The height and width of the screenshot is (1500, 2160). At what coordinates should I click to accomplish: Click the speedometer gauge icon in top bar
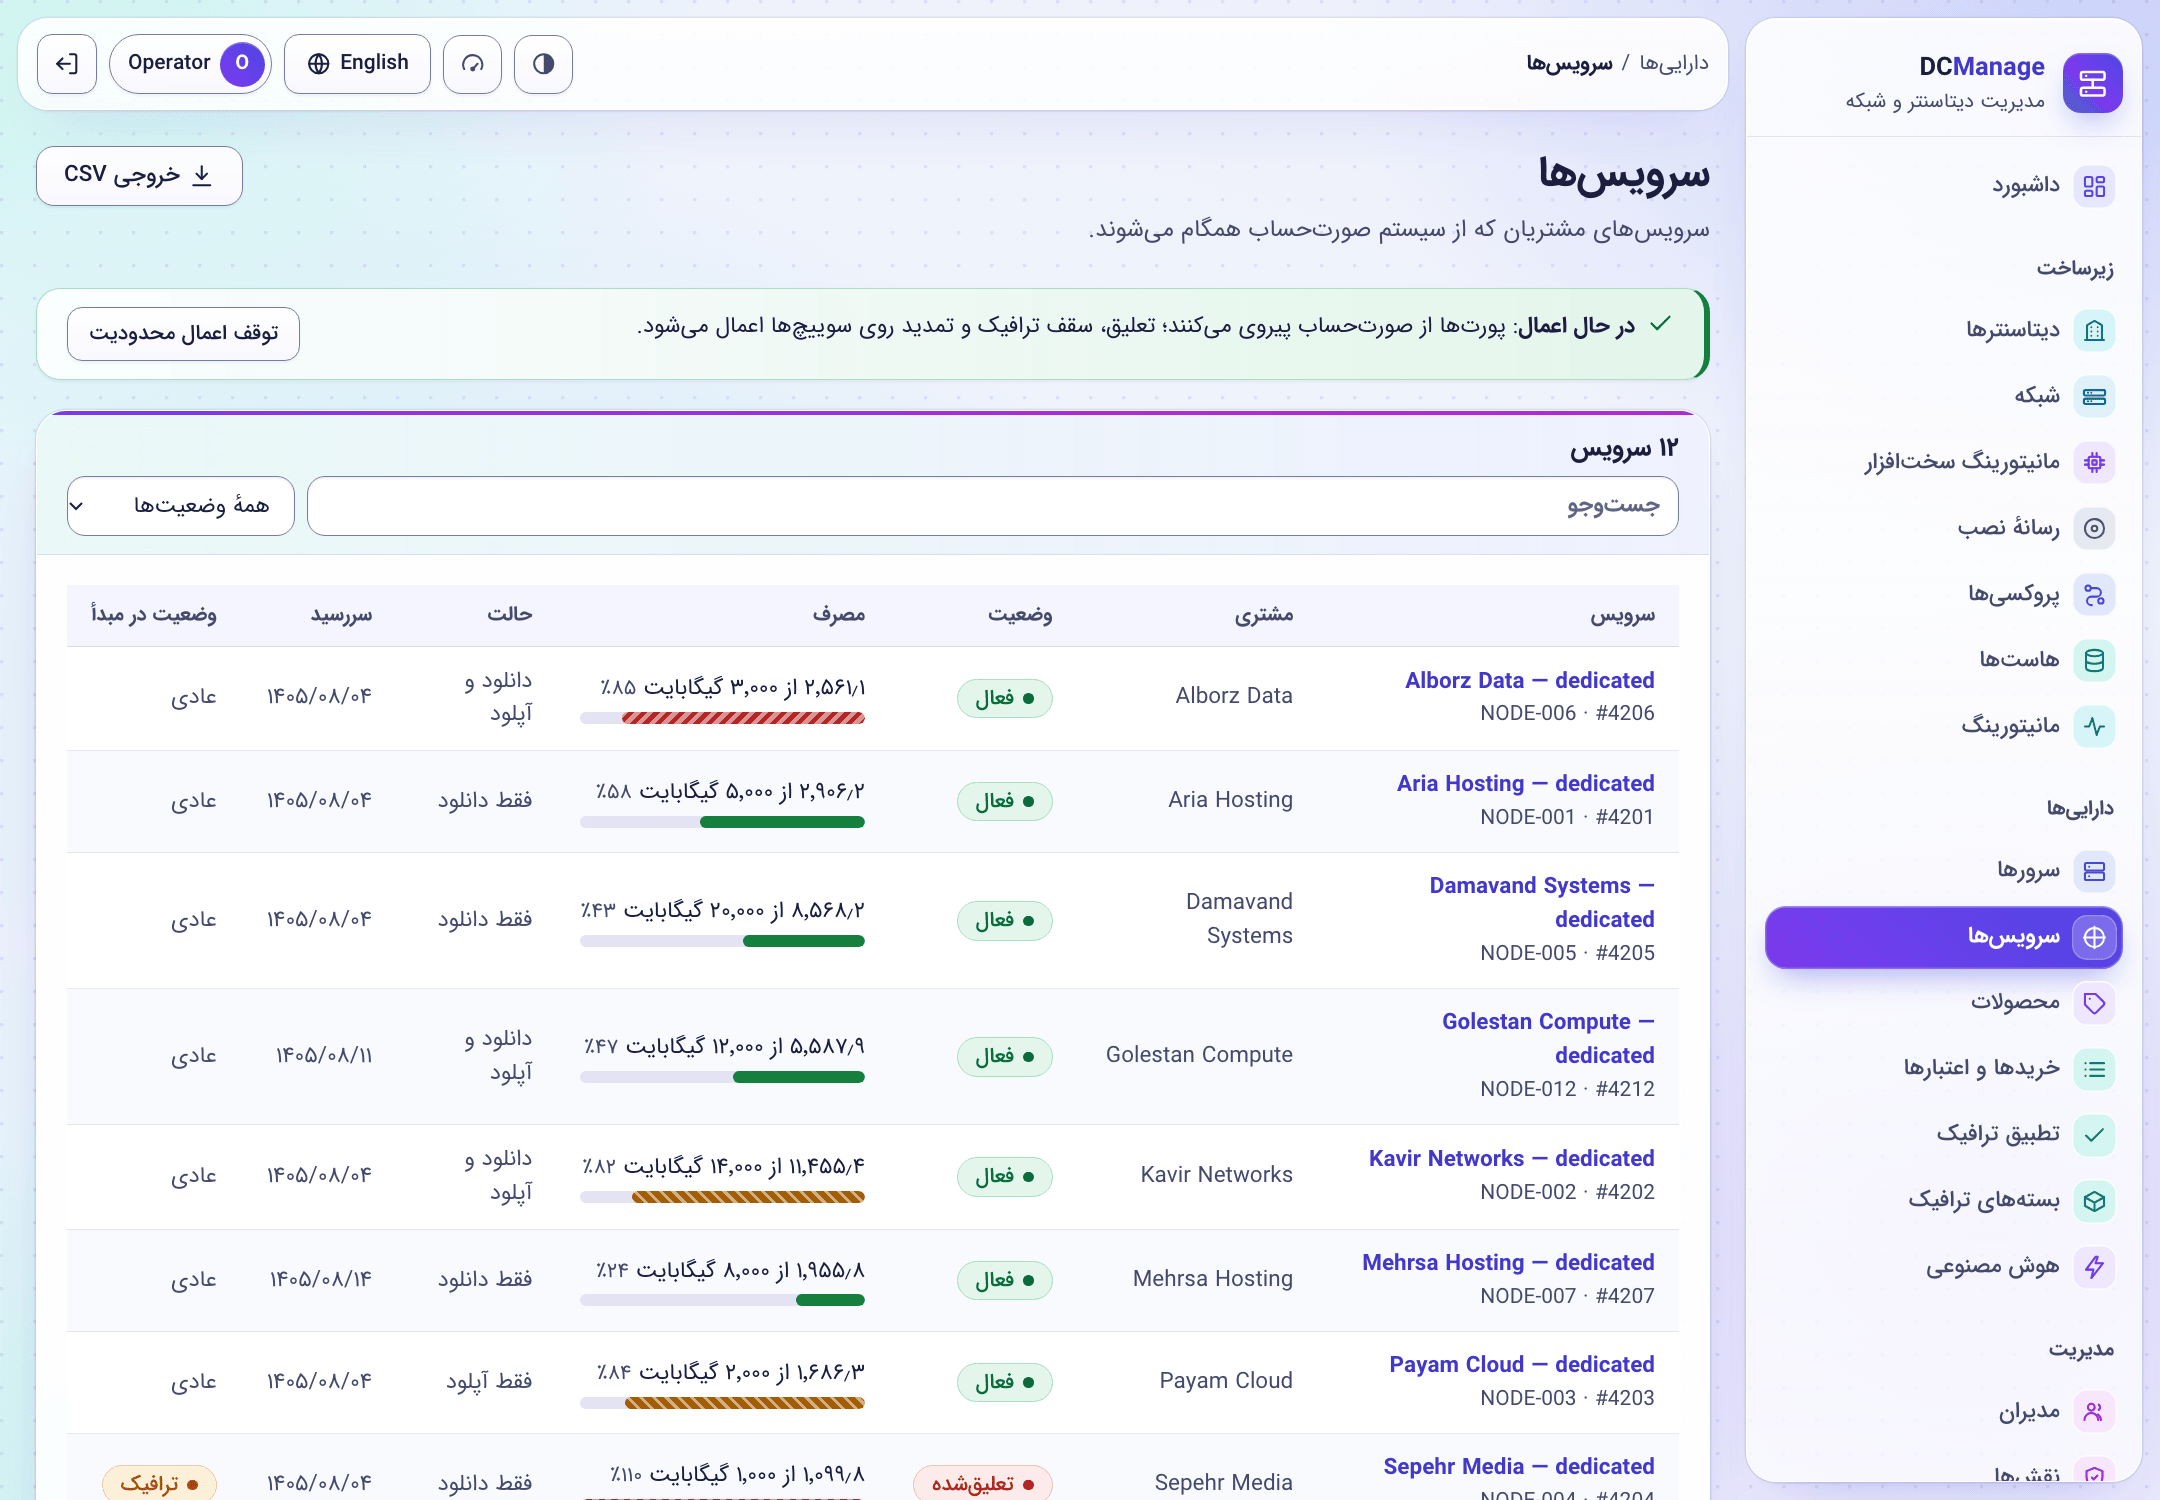coord(472,64)
